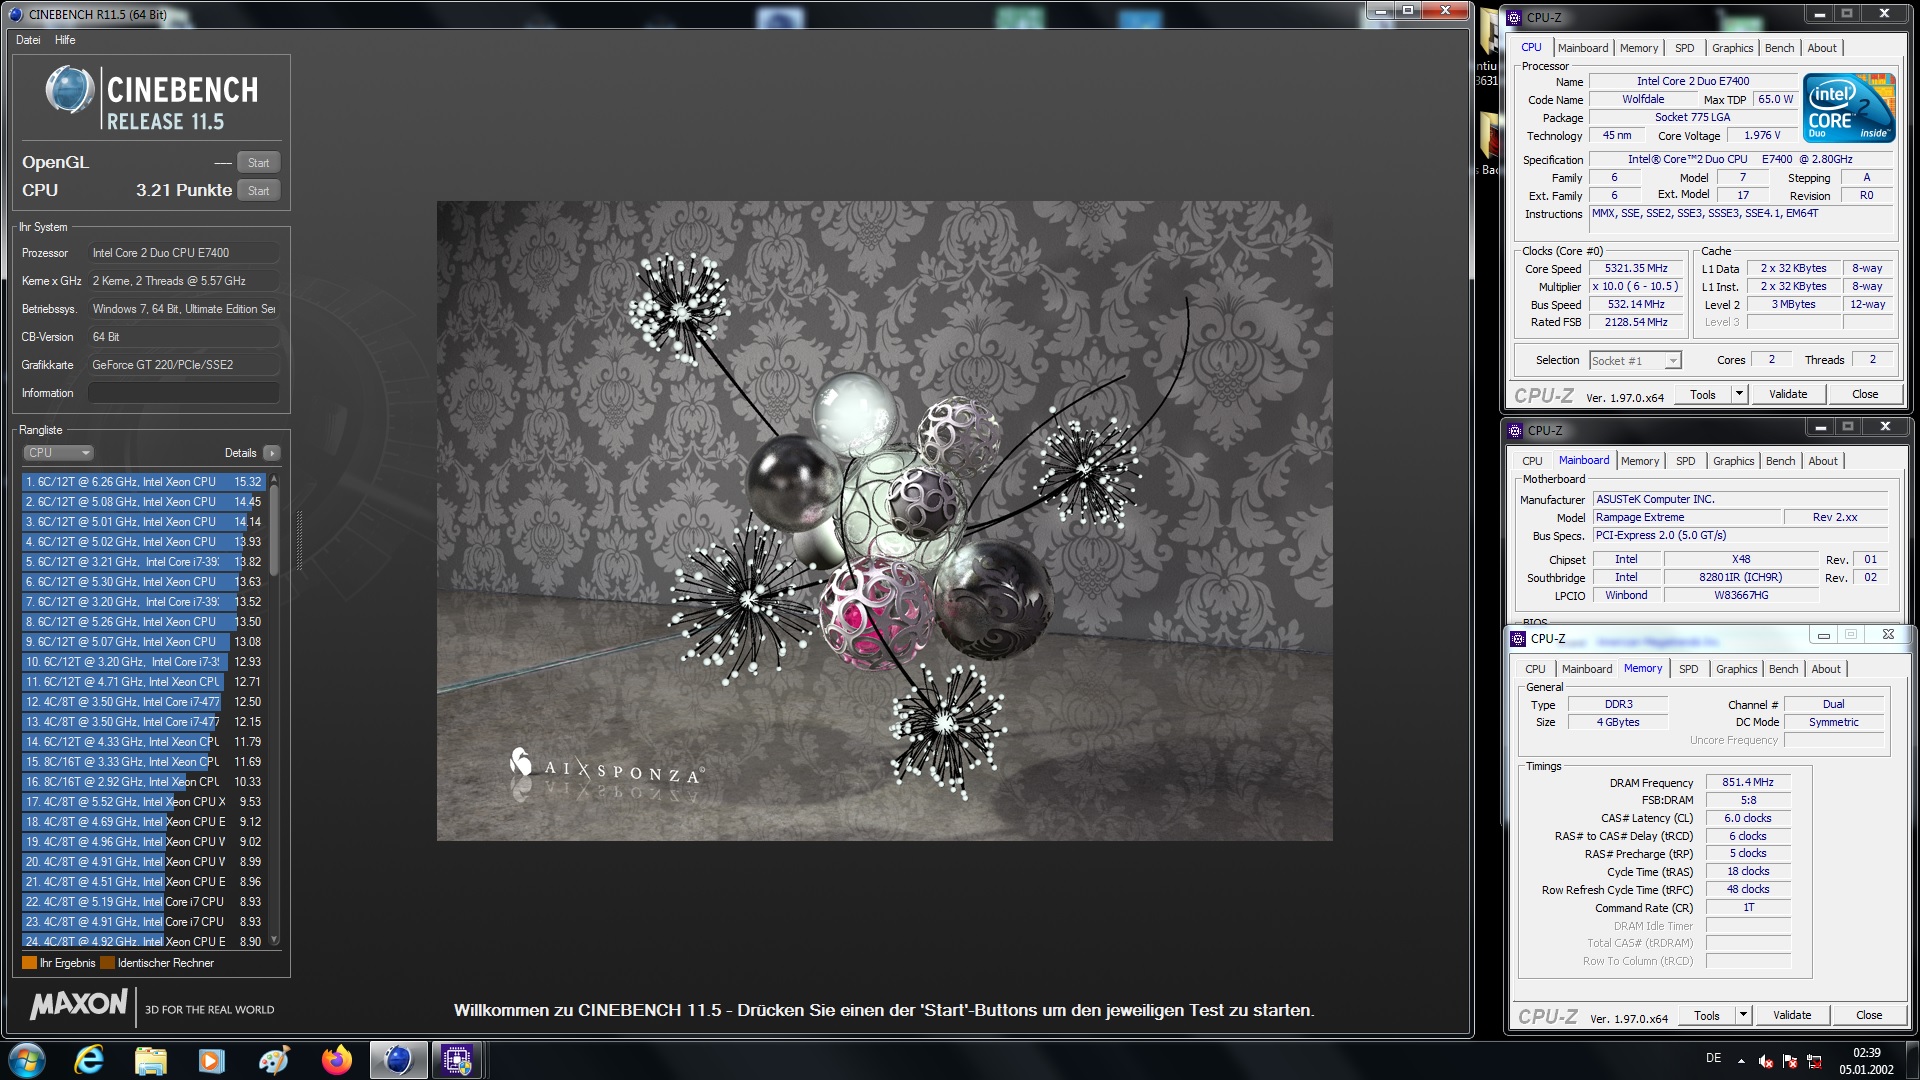Open Windows Media Player taskbar icon
This screenshot has height=1080, width=1920.
pos(212,1060)
